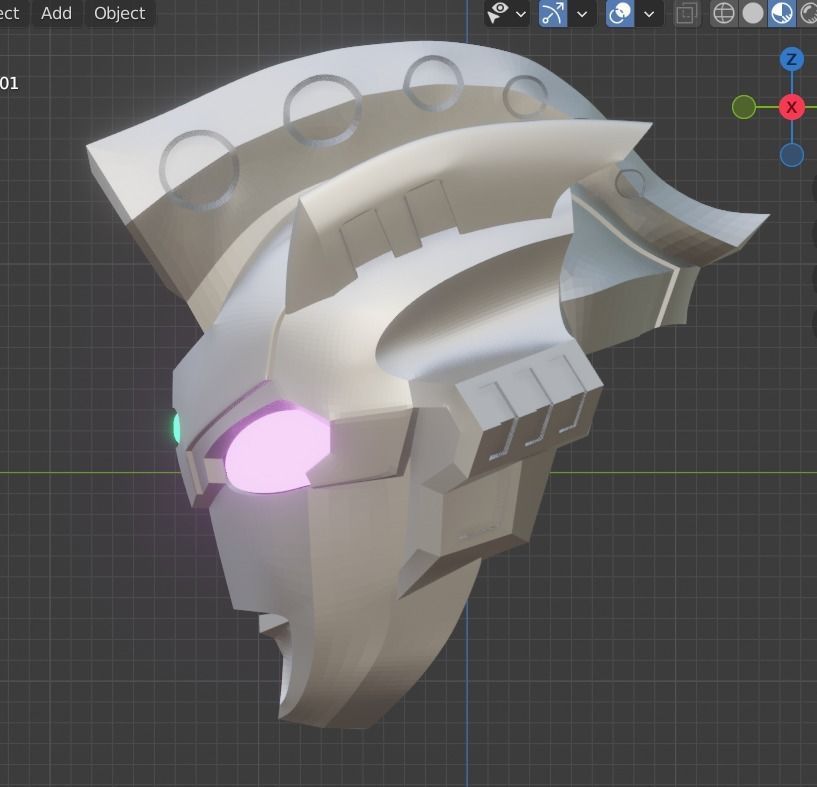Screen dimensions: 817x787
Task: Select the small green light on helmet front
Action: tap(177, 427)
